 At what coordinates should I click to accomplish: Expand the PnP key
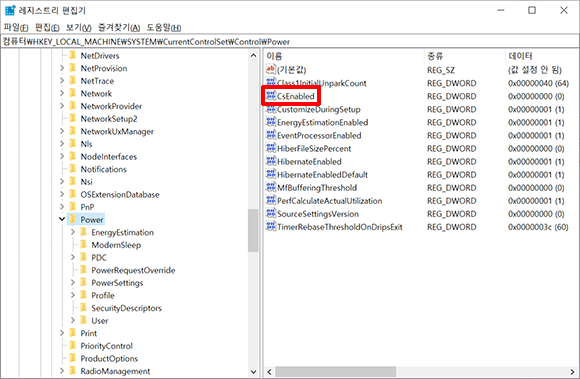62,207
